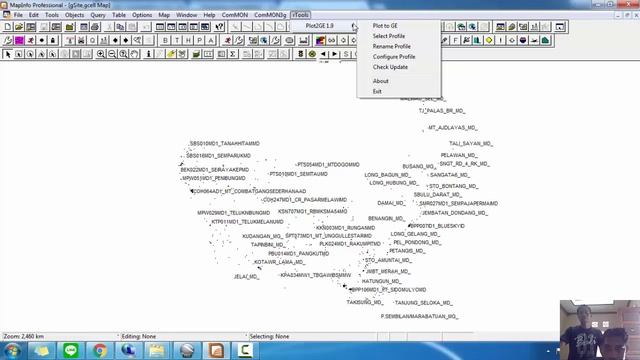Click the H letter toolbar button

point(188,40)
